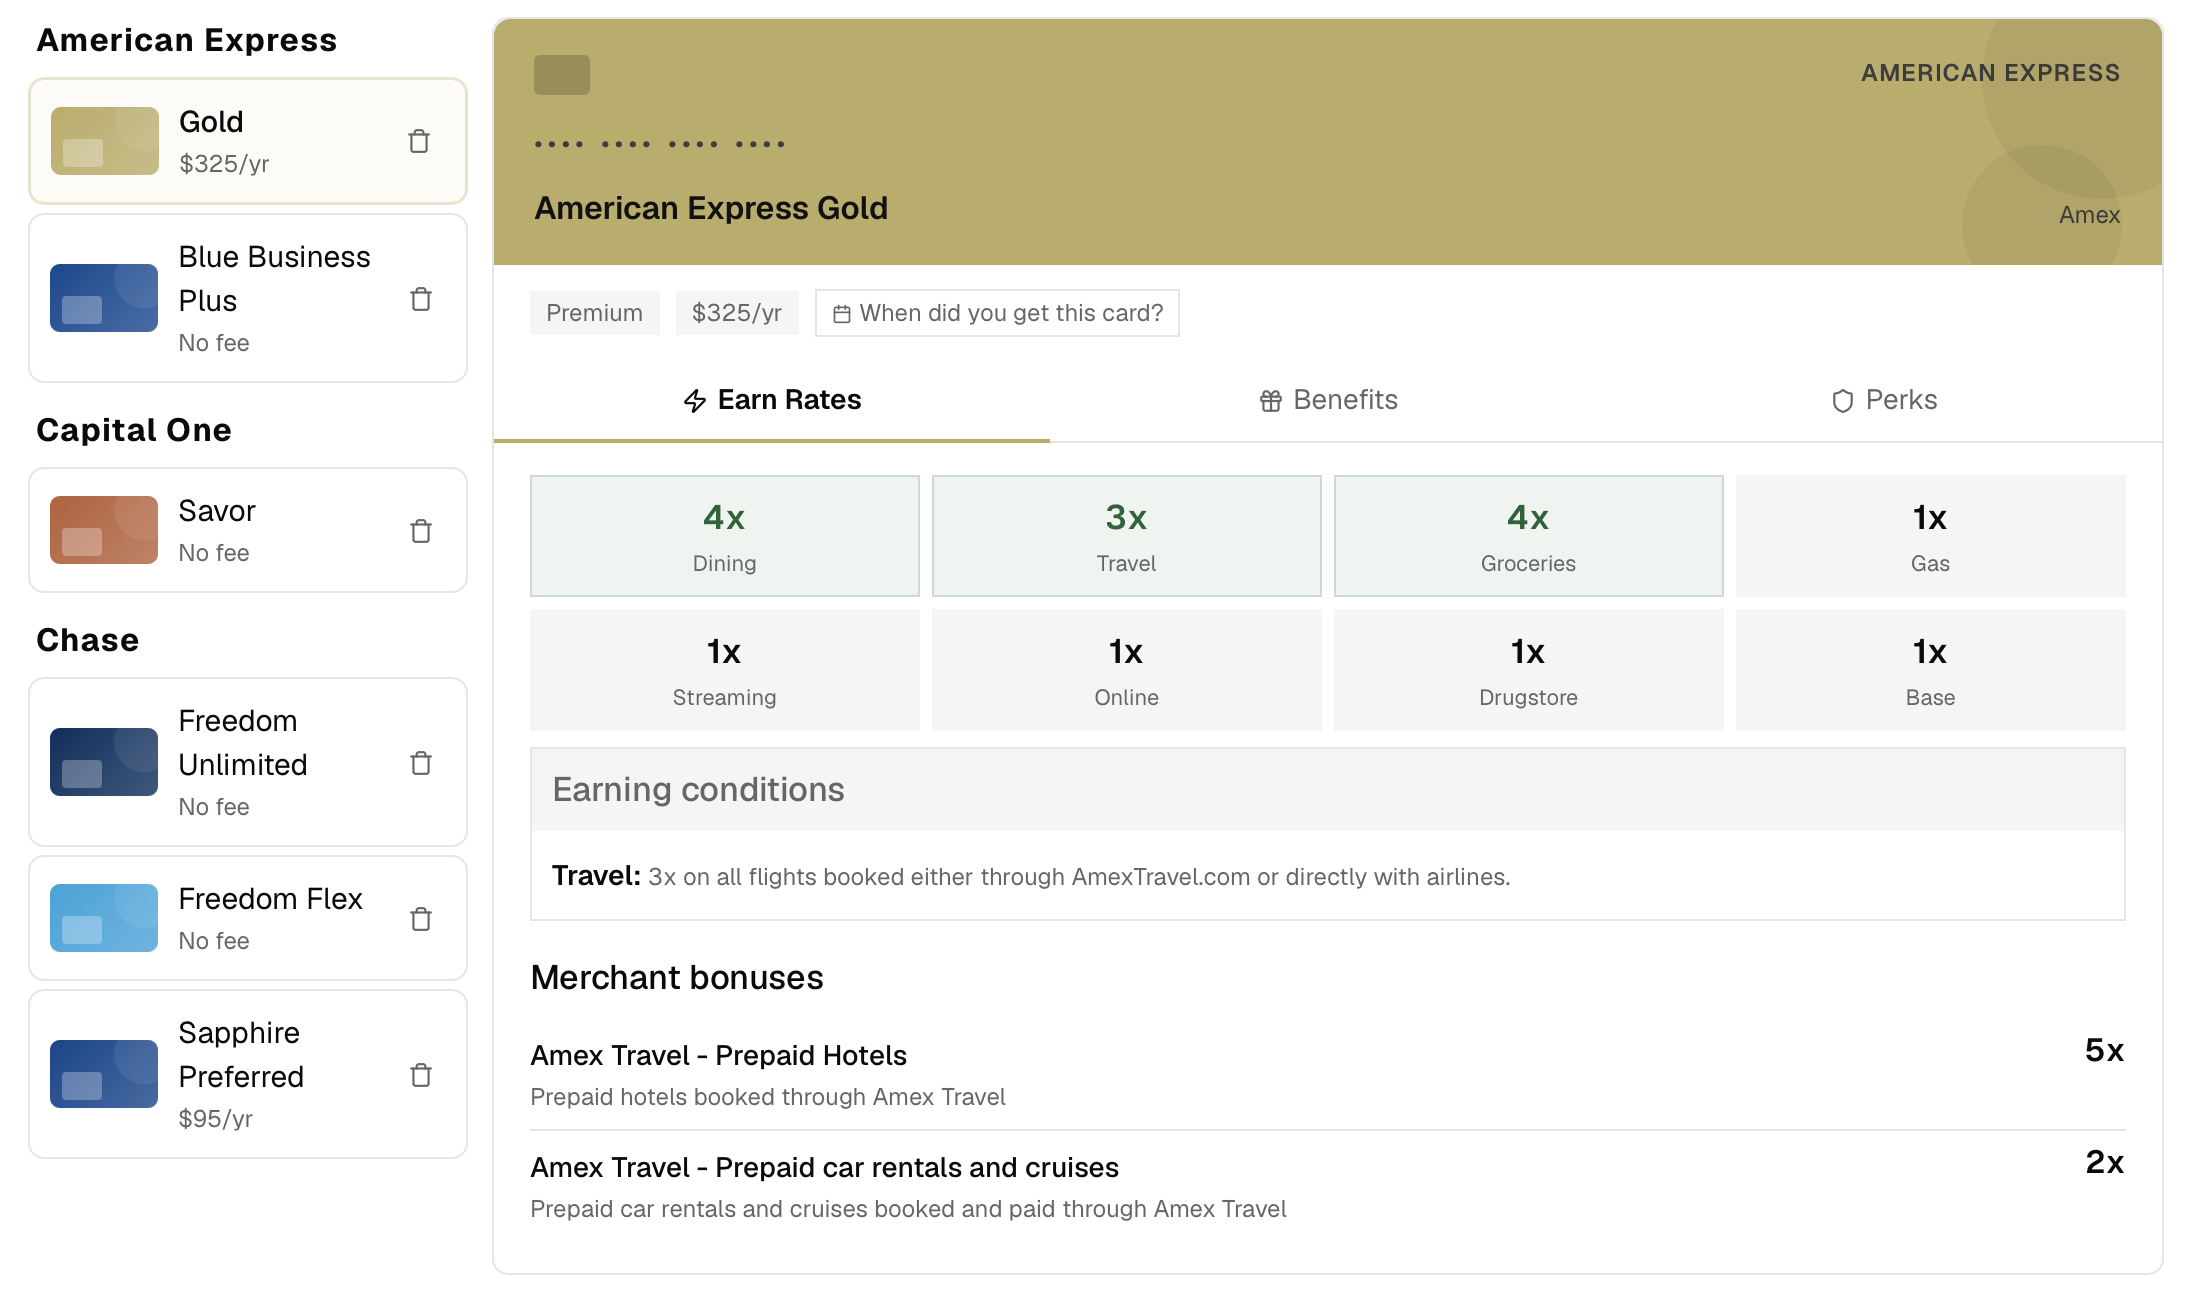Delete Freedom Unlimited using trash icon
2196x1304 pixels.
coord(421,763)
